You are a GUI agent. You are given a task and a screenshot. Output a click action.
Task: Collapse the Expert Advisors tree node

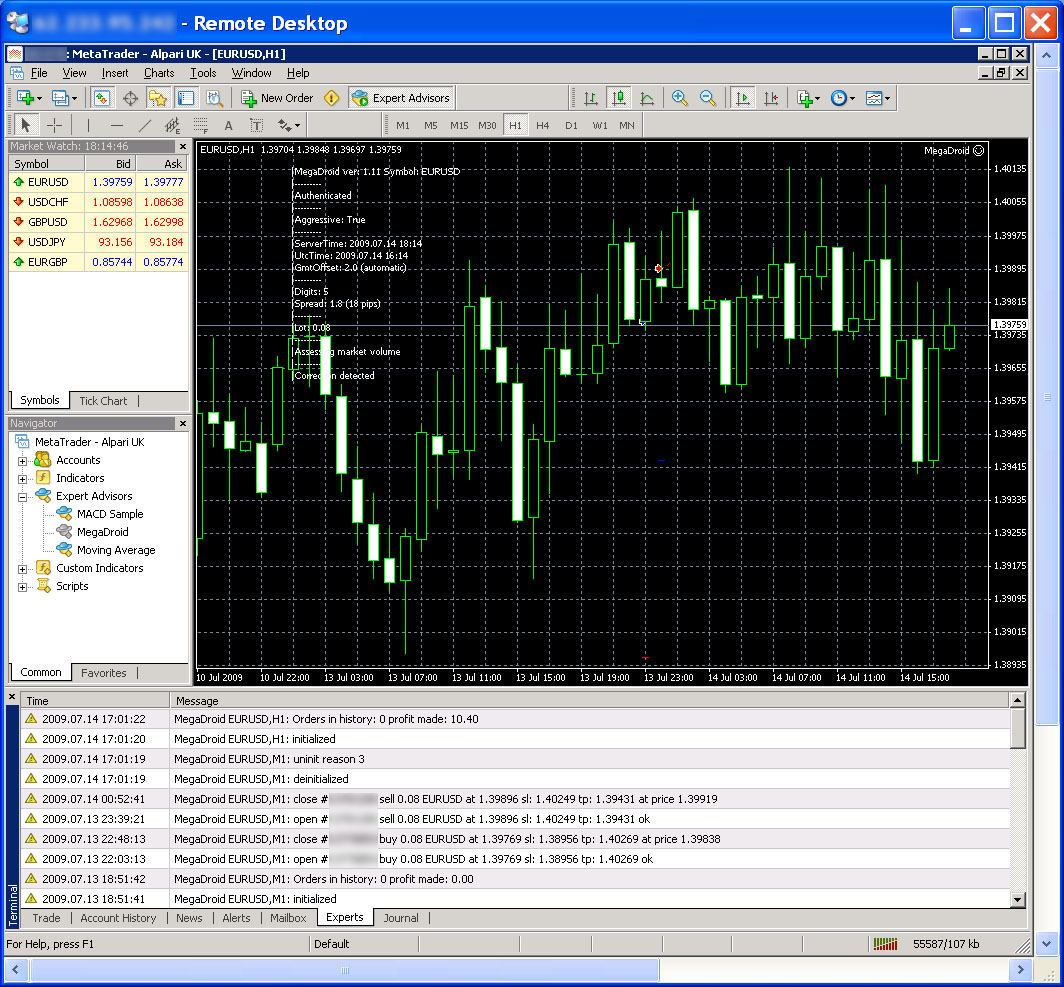point(22,497)
